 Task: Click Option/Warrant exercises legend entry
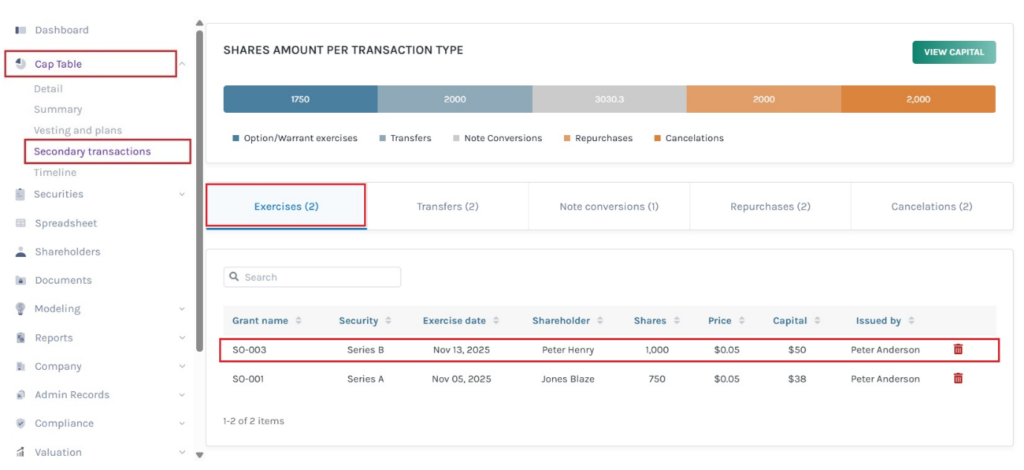coord(295,138)
